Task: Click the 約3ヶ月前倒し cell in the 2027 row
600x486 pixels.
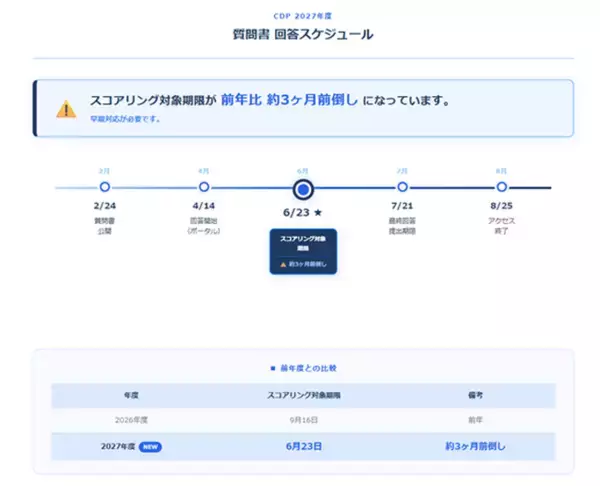Action: click(x=475, y=447)
